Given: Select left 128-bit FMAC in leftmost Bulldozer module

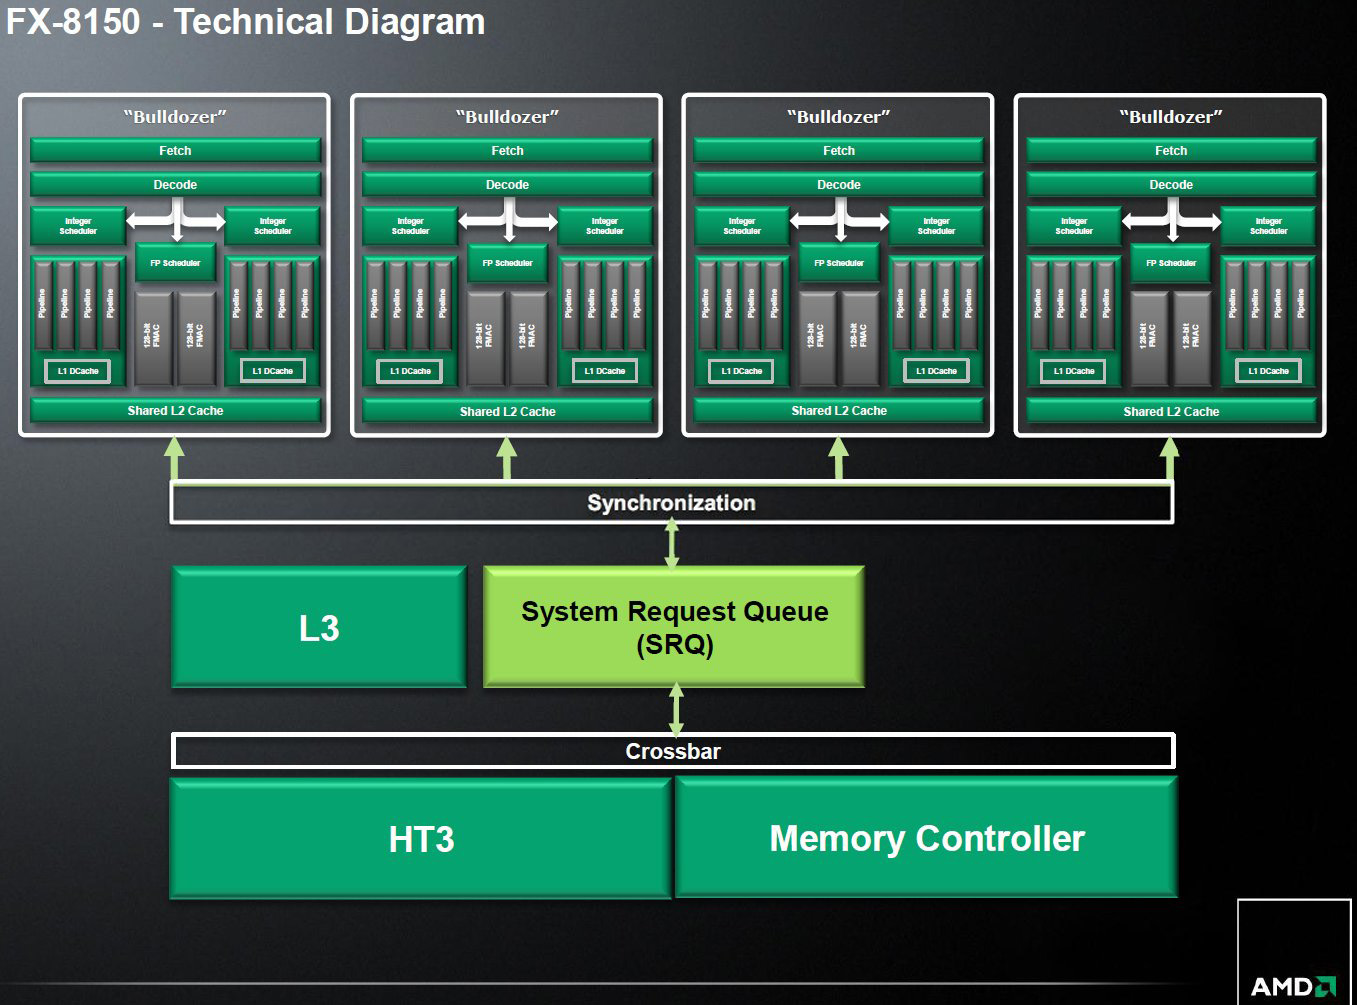Looking at the screenshot, I should point(153,338).
